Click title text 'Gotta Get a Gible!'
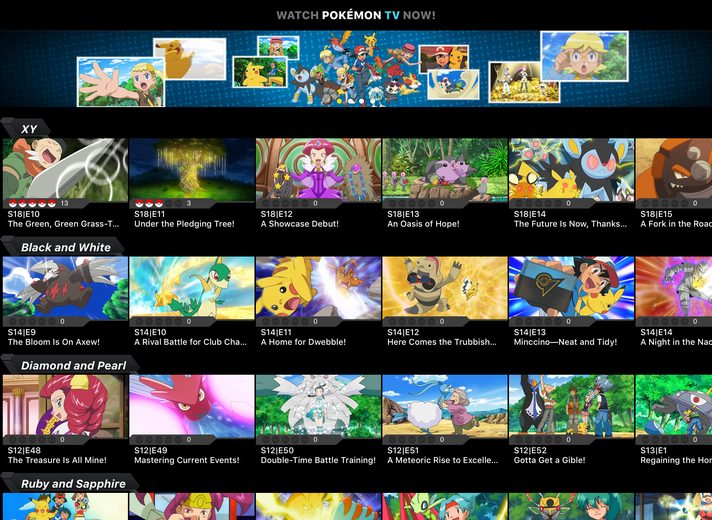712x520 pixels. pyautogui.click(x=549, y=460)
